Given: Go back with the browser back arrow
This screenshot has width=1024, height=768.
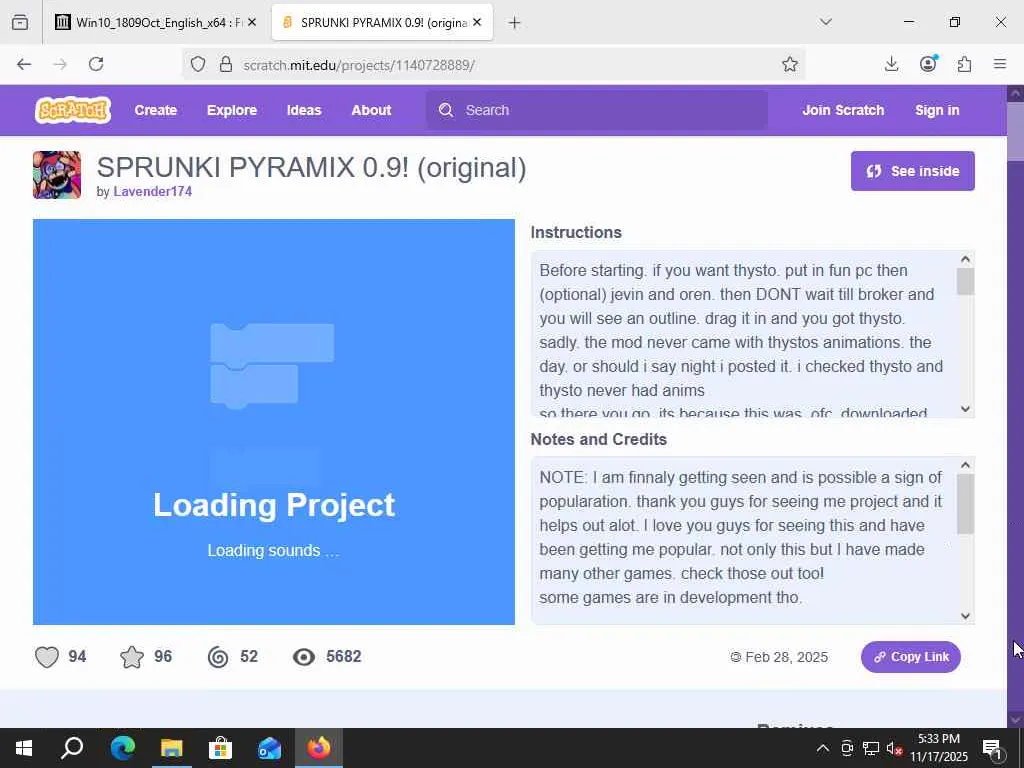Looking at the screenshot, I should tap(24, 64).
